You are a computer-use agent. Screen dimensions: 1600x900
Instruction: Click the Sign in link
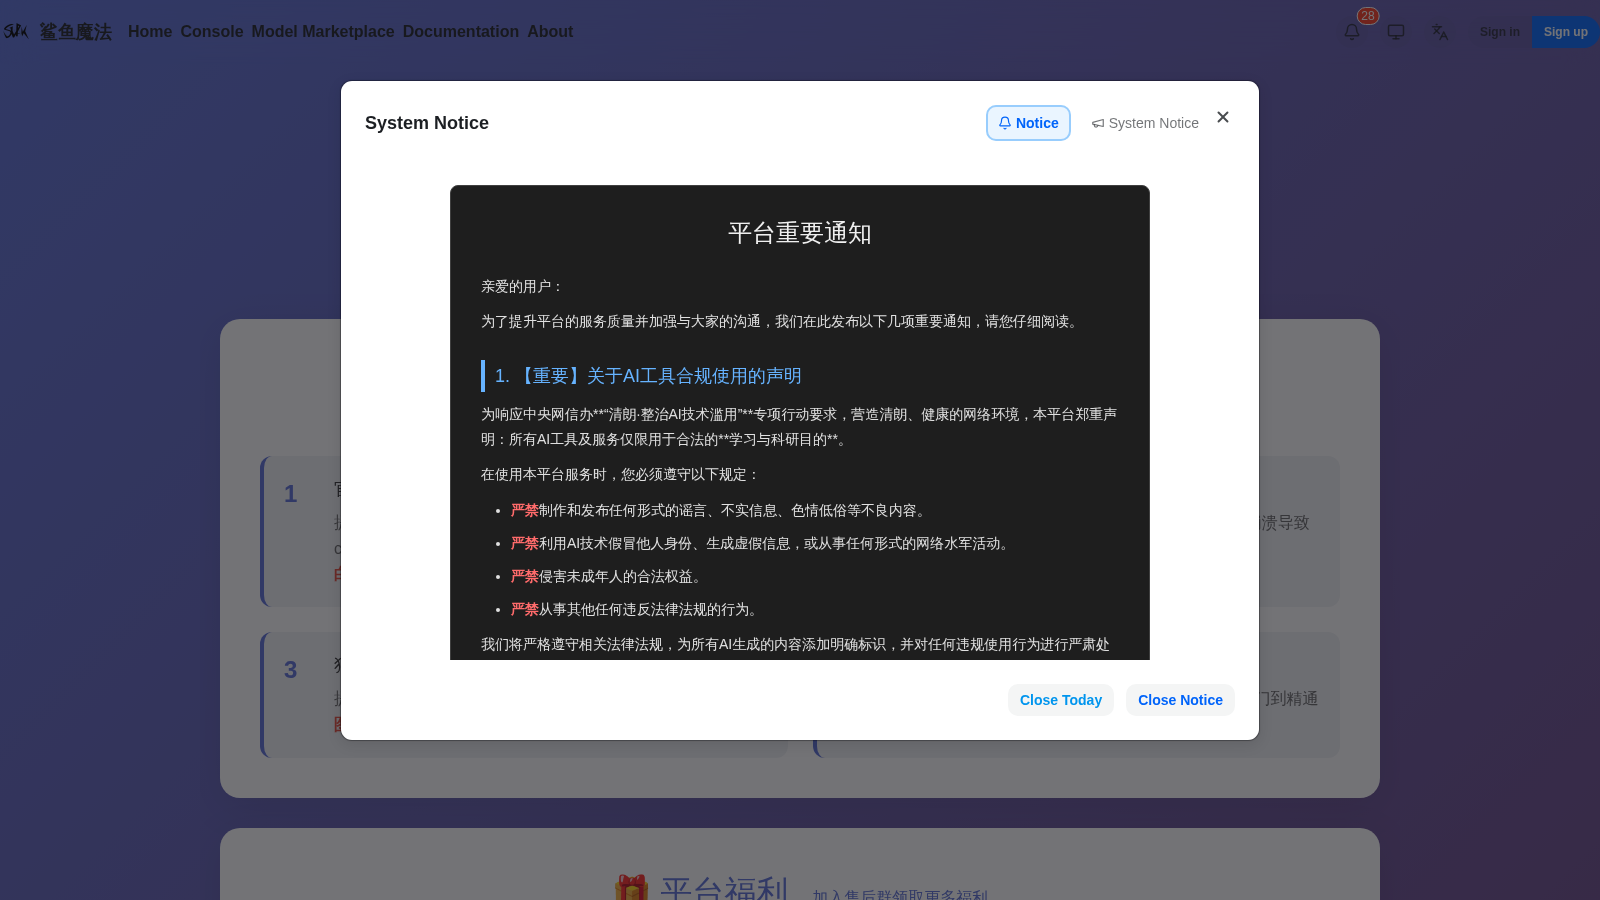point(1500,32)
